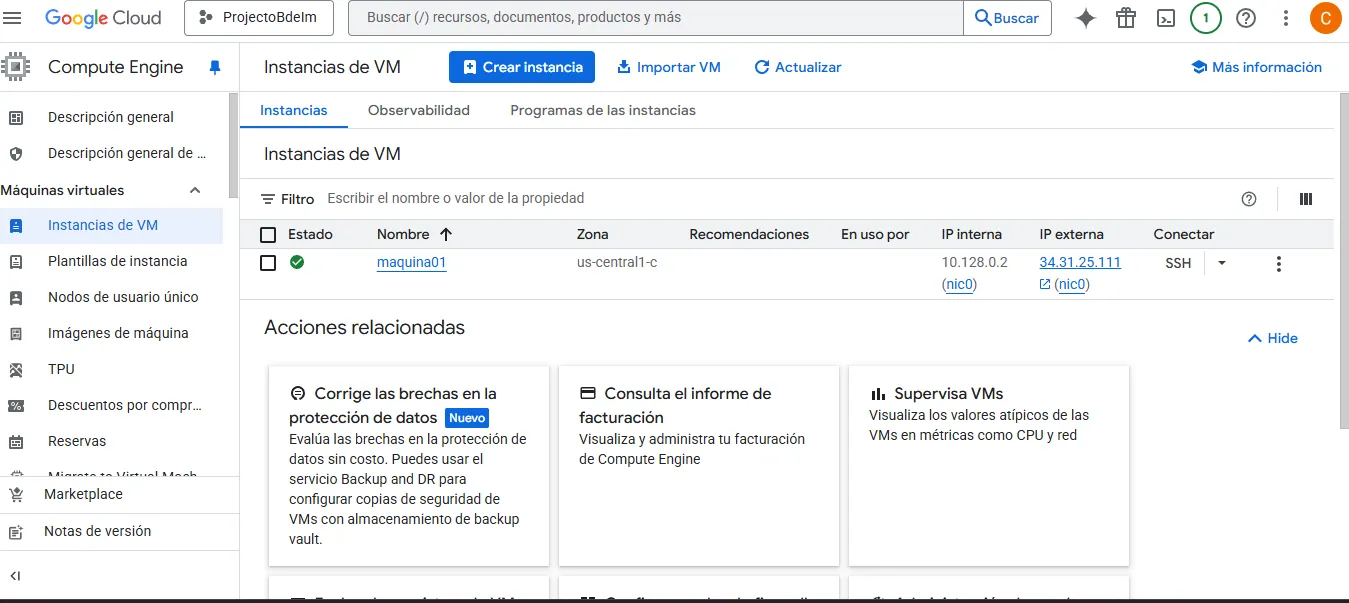Click the Plantillas de instancia icon
This screenshot has height=603, width=1349.
16,261
